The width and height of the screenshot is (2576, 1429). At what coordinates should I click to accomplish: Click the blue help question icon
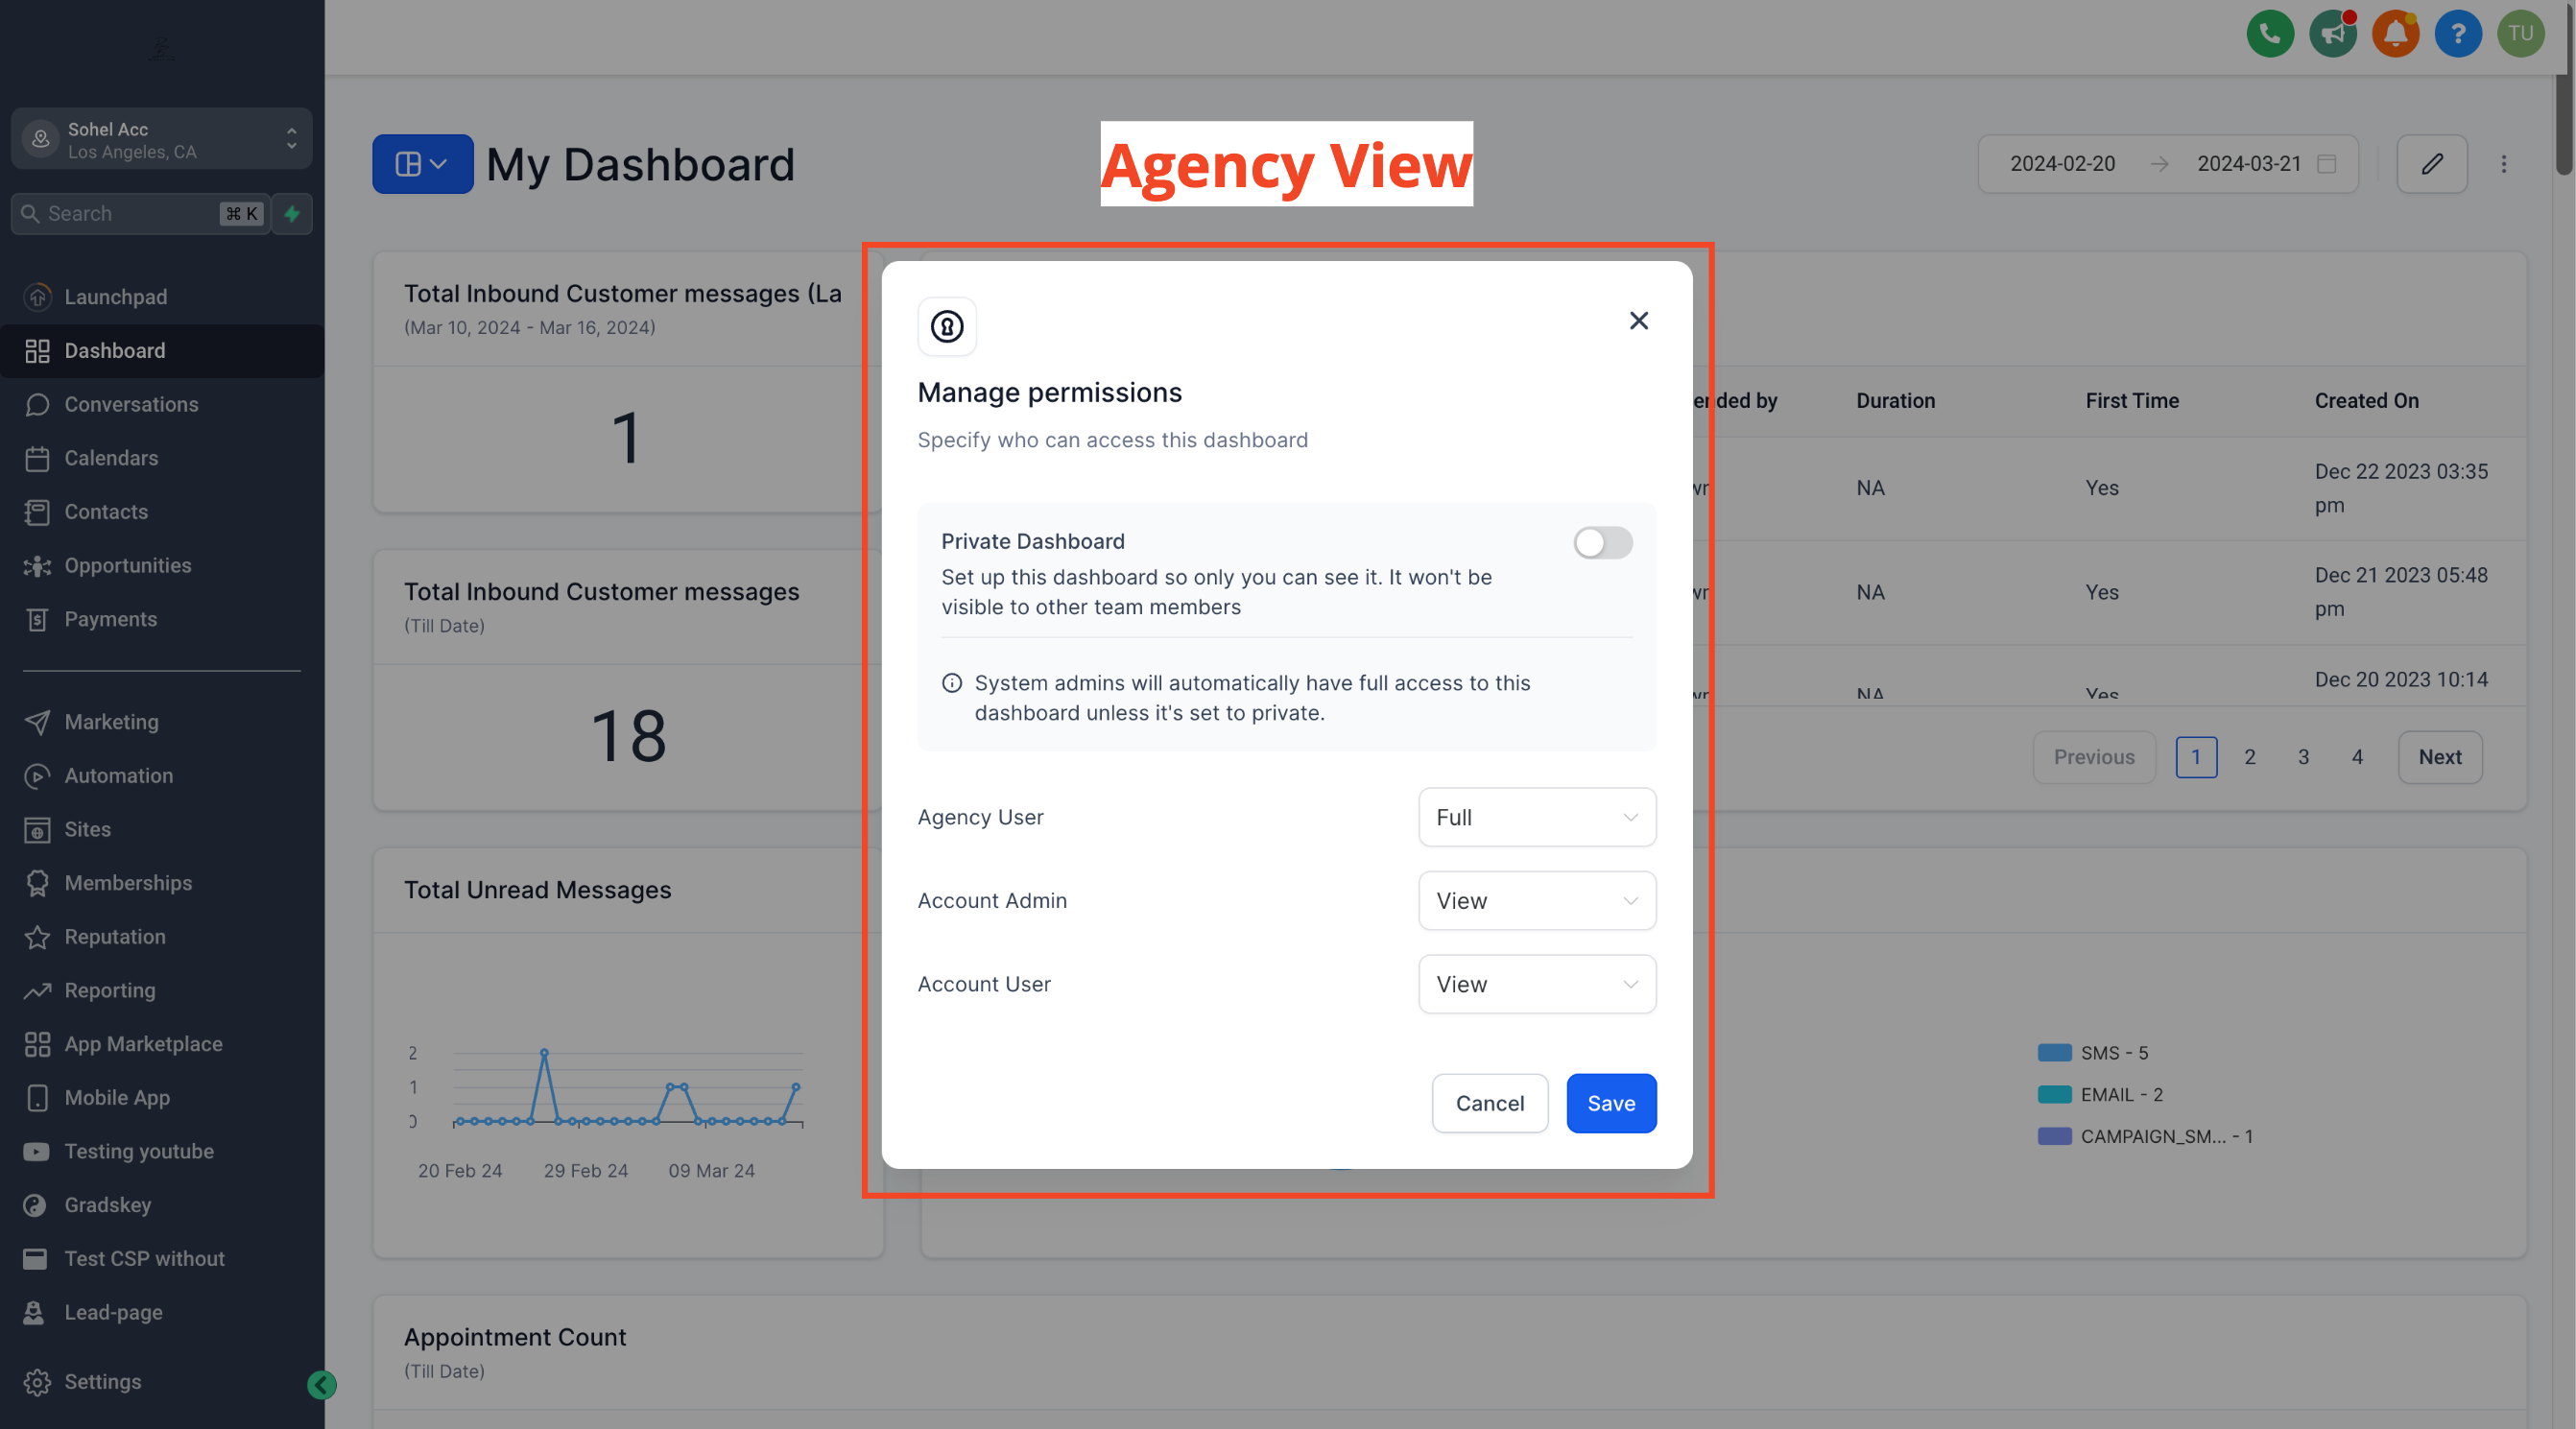(2457, 34)
